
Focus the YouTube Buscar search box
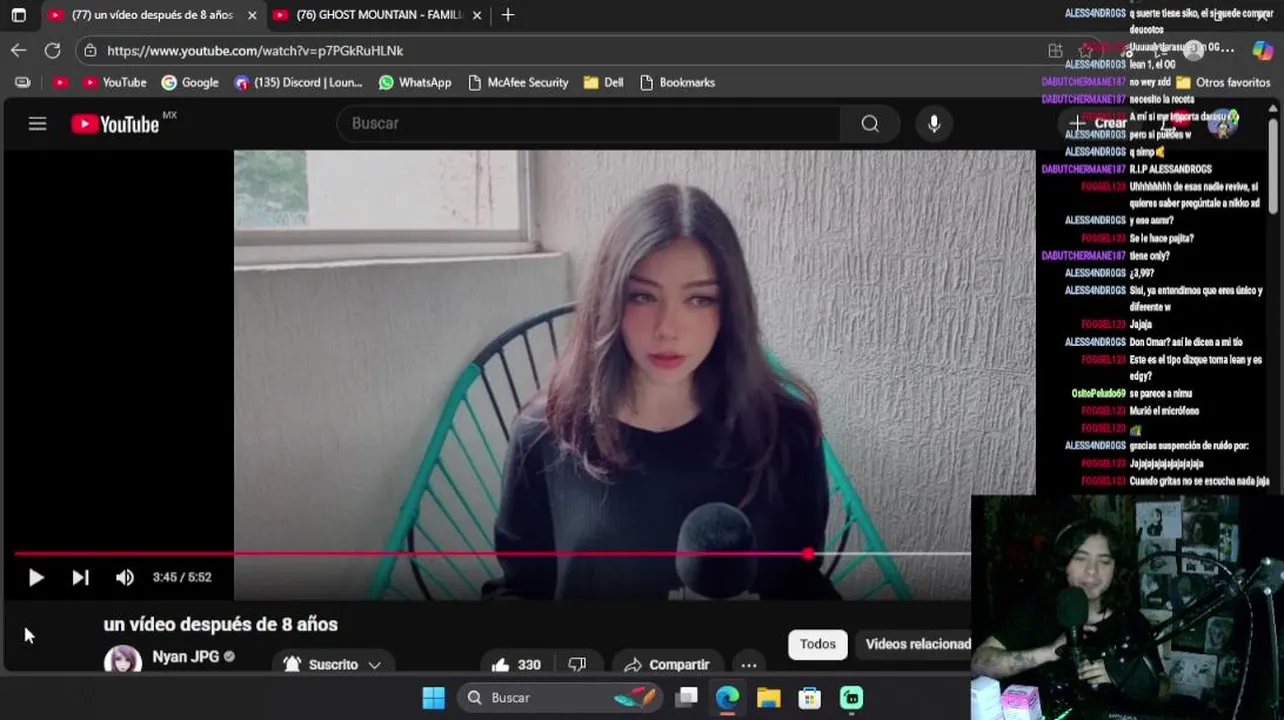(x=590, y=123)
